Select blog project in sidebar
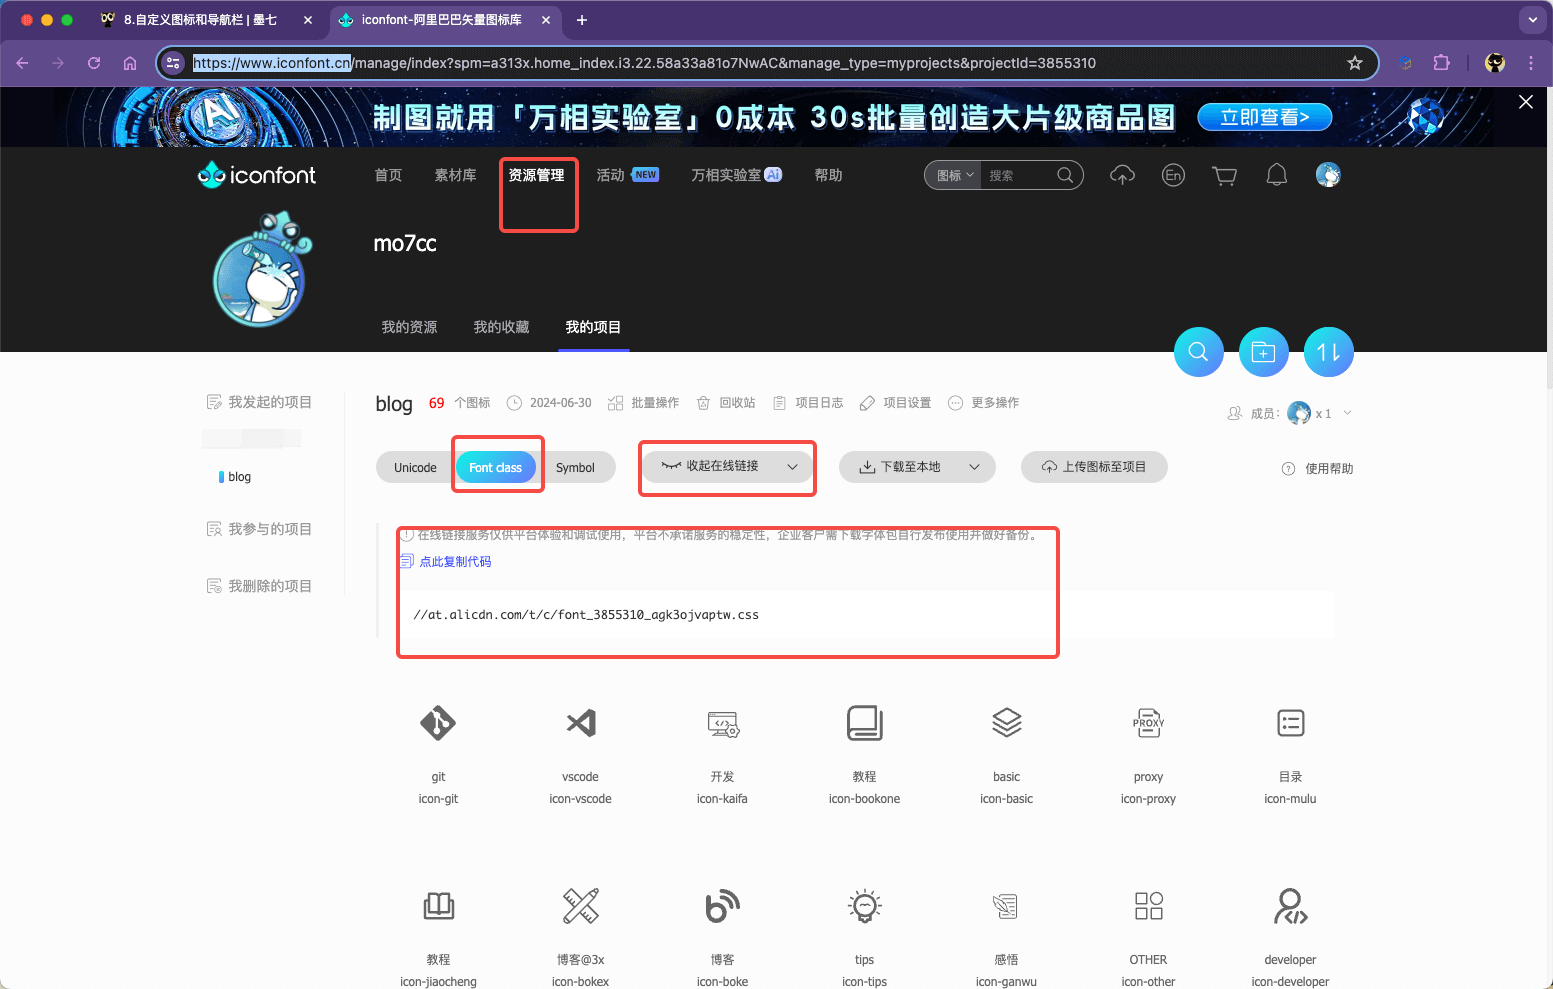1553x989 pixels. pyautogui.click(x=239, y=477)
